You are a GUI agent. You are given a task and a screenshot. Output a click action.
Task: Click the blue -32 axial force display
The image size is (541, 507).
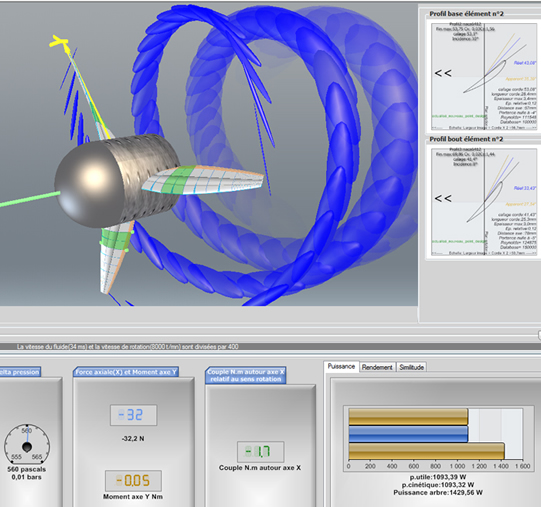click(x=134, y=415)
